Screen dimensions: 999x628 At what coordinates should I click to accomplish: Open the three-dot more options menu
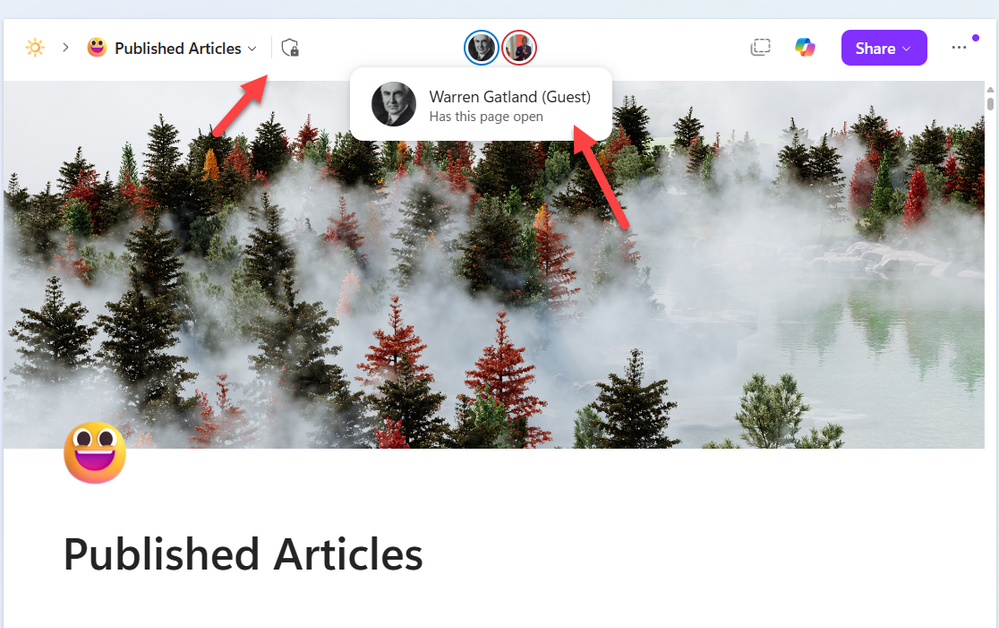tap(959, 48)
